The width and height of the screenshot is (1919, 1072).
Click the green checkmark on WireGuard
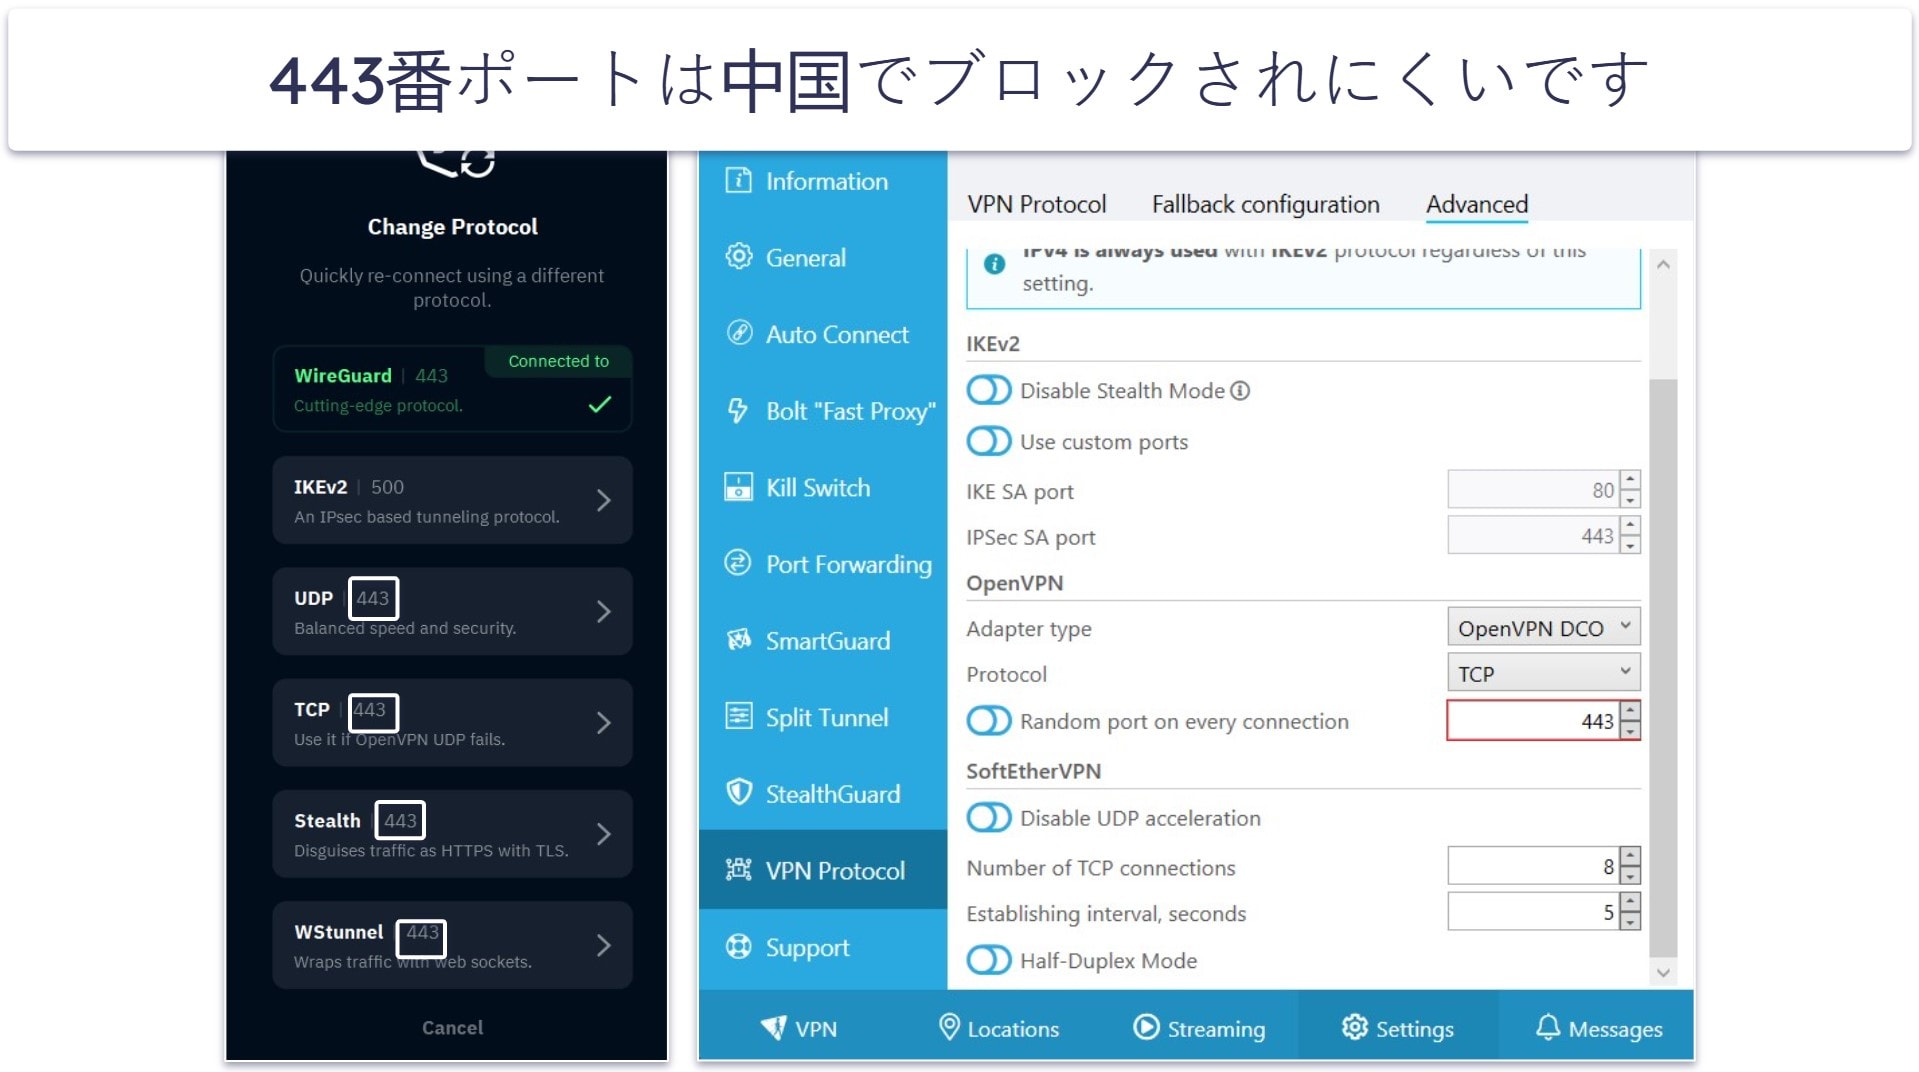tap(600, 404)
